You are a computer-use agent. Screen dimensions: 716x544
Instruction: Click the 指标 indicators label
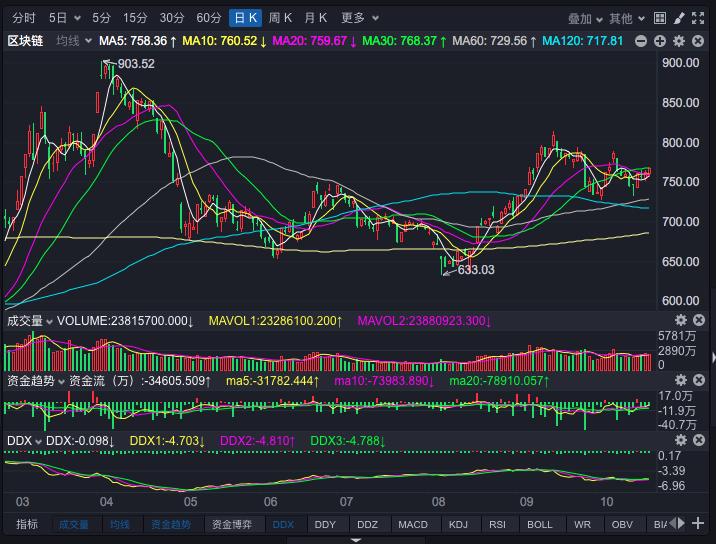point(27,524)
